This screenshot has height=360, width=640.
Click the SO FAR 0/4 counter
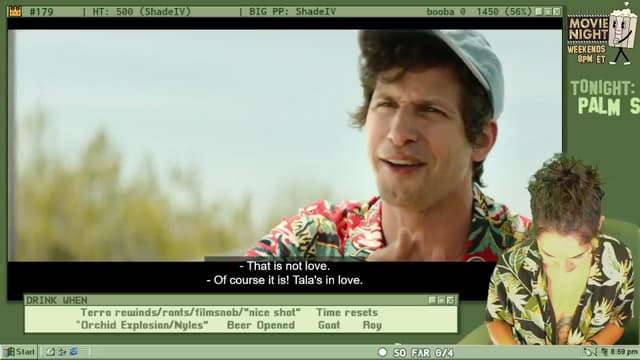pyautogui.click(x=423, y=353)
